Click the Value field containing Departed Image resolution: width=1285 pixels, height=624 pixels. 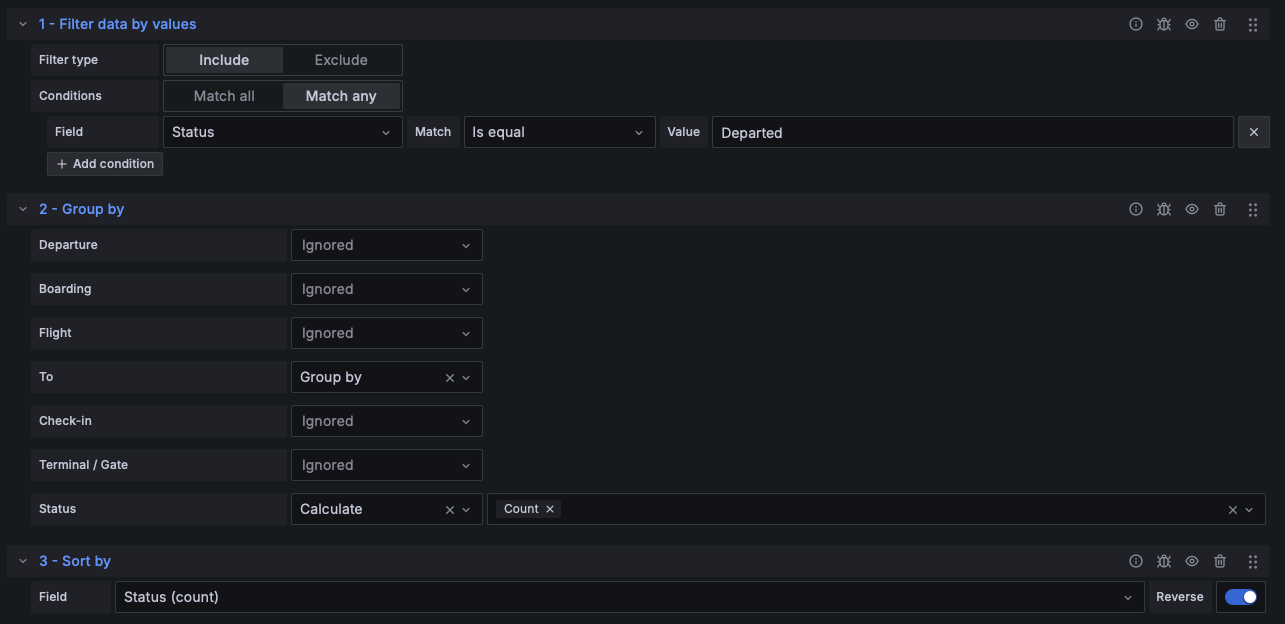click(x=971, y=132)
